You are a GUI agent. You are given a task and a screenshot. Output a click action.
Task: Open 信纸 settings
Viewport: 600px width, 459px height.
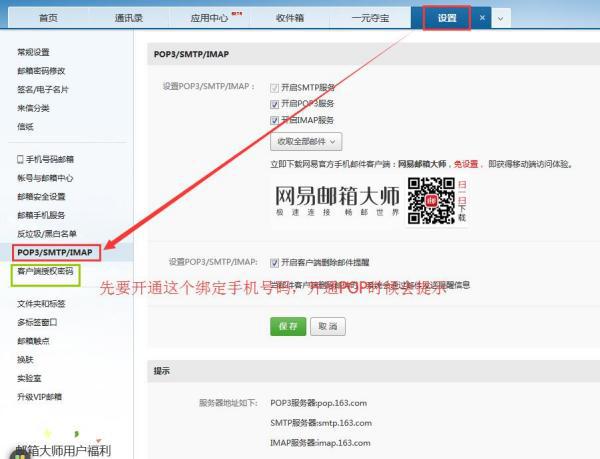coord(25,127)
